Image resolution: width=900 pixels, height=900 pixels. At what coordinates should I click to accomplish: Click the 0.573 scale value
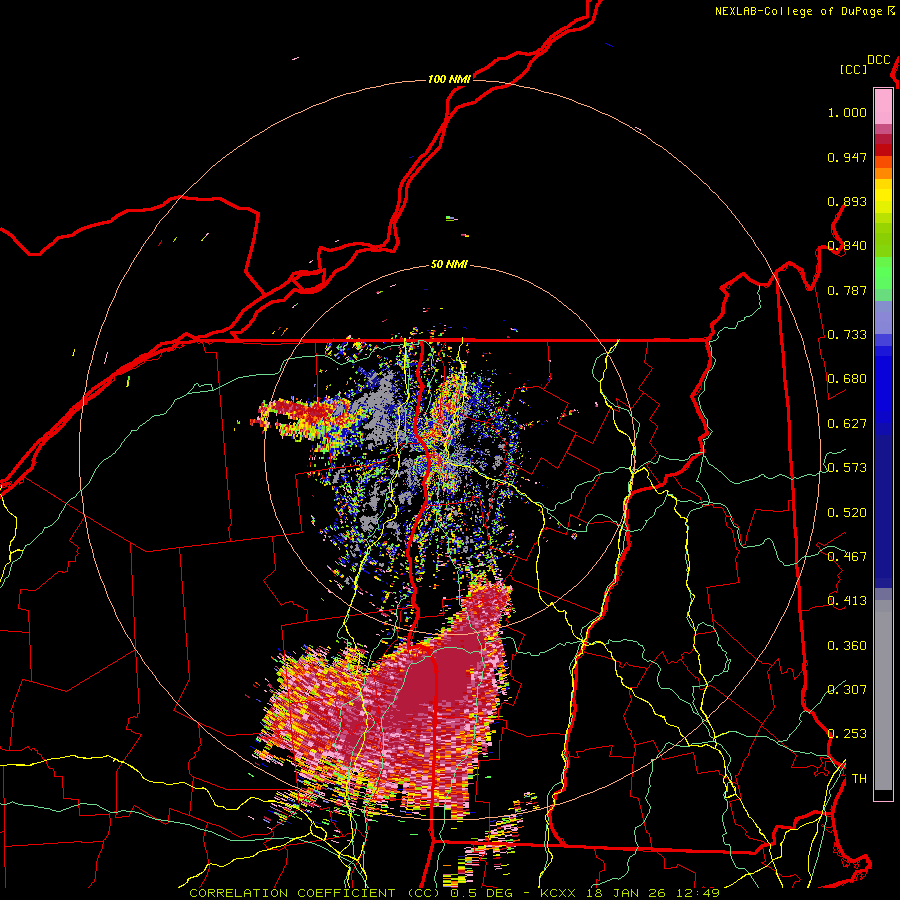tap(847, 468)
